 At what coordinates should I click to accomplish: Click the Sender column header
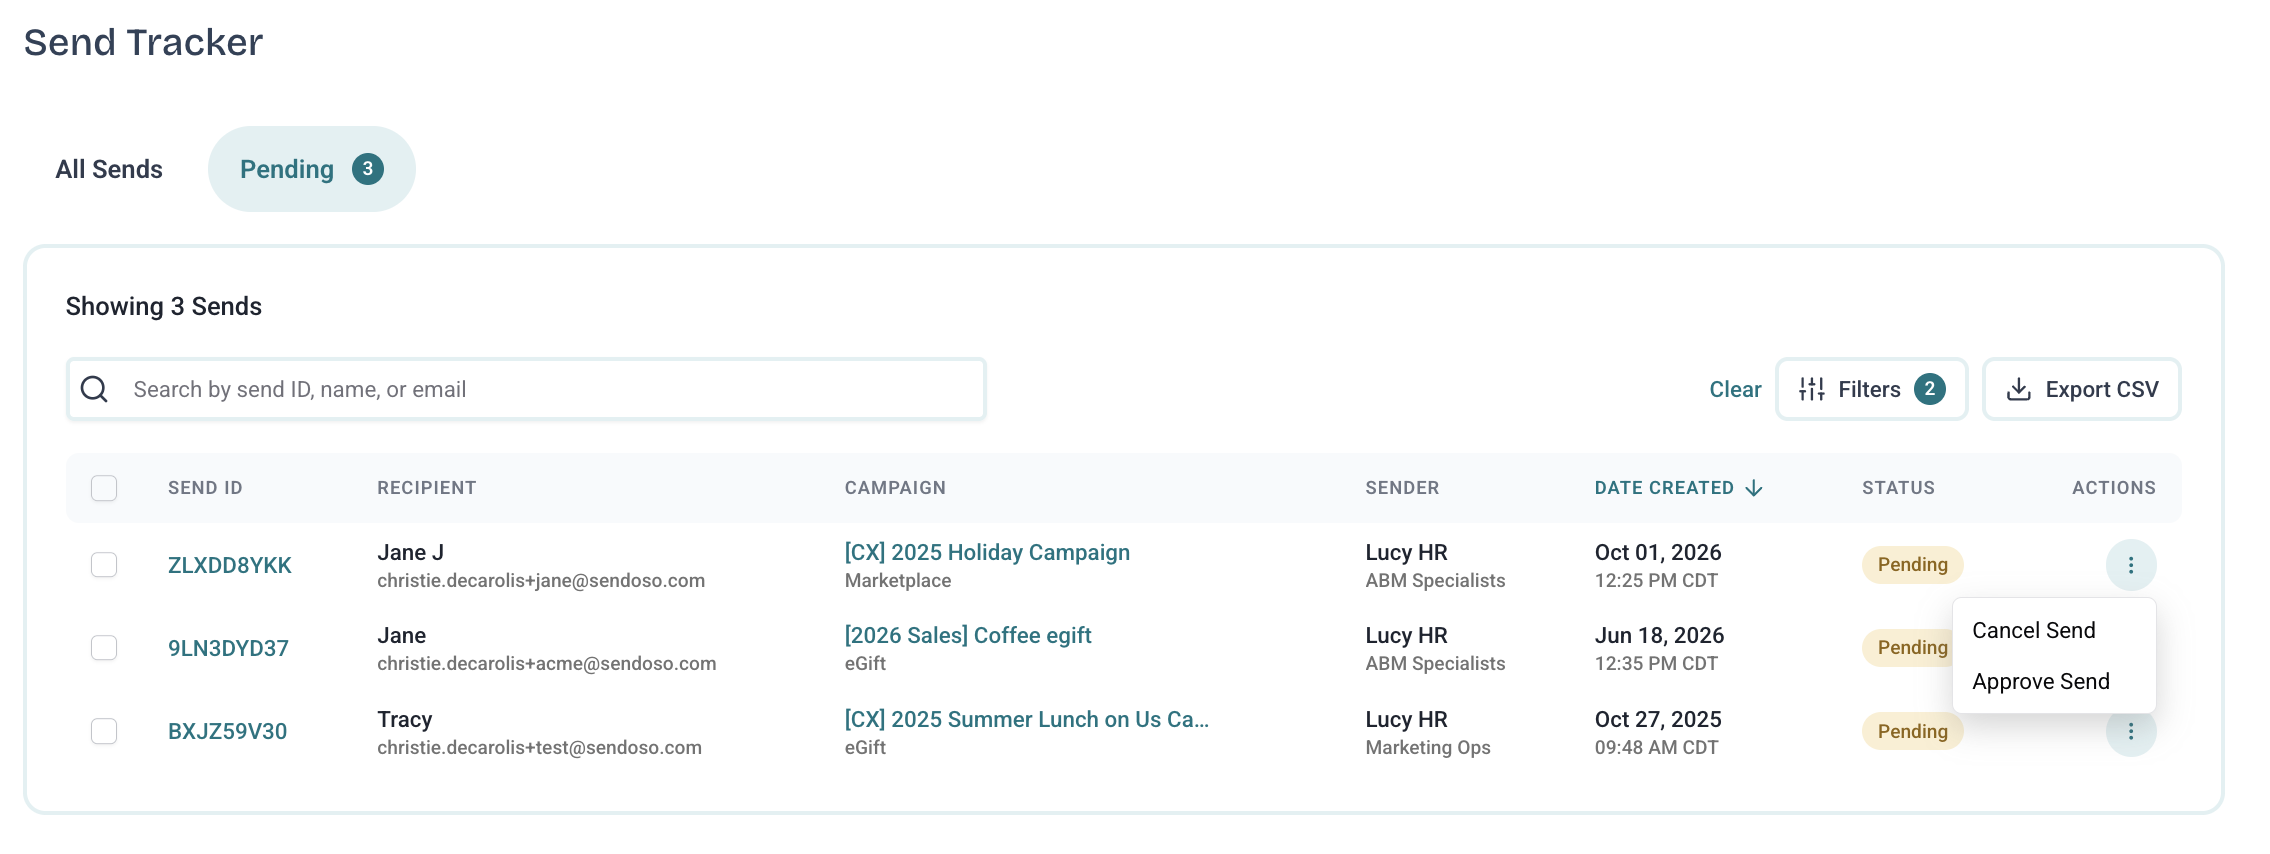[1402, 488]
